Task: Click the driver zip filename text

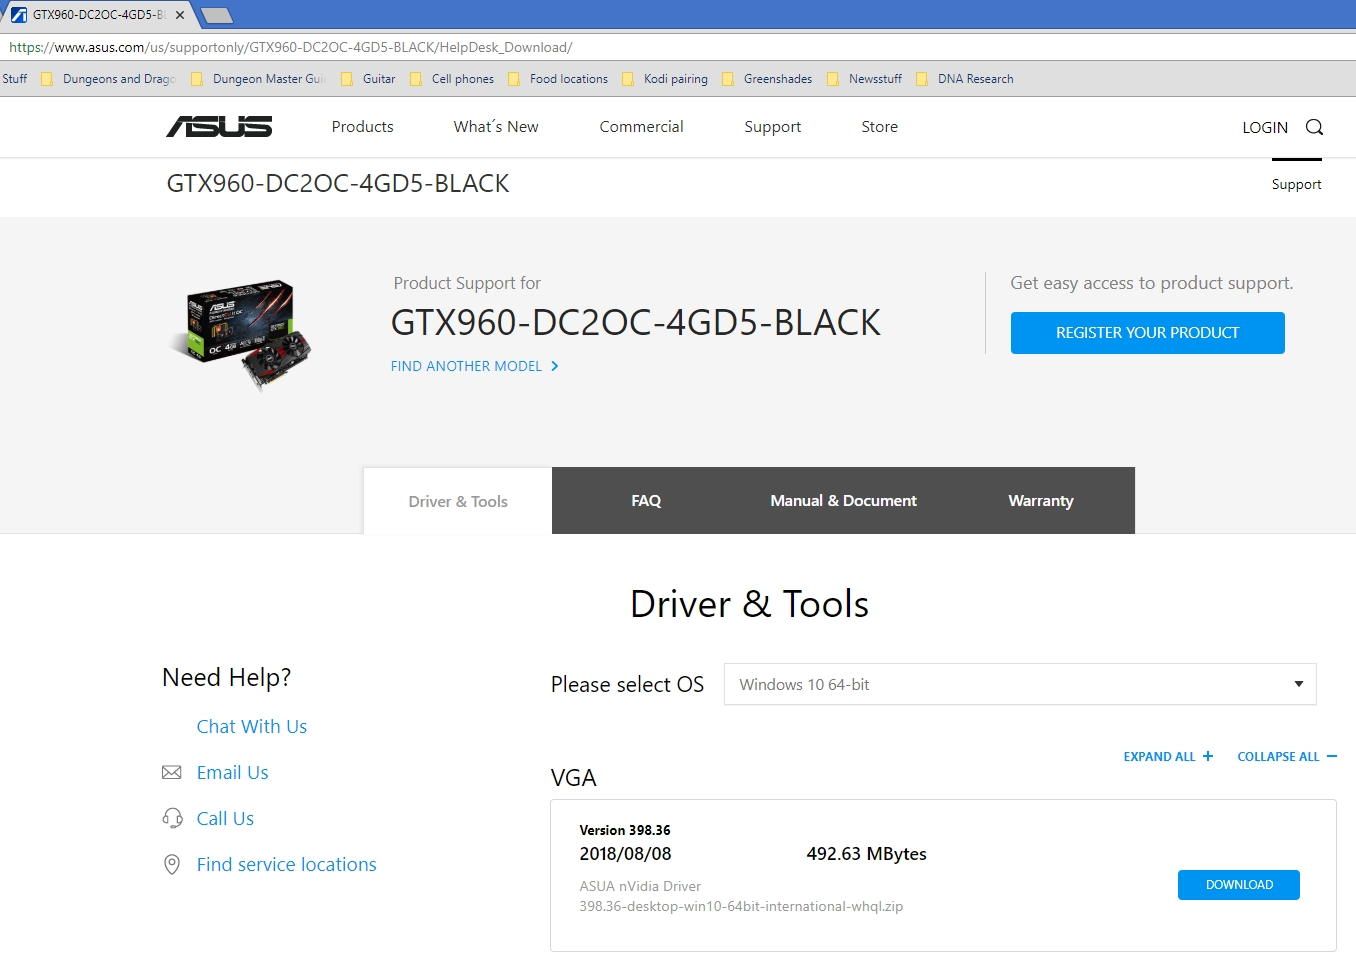Action: coord(741,906)
